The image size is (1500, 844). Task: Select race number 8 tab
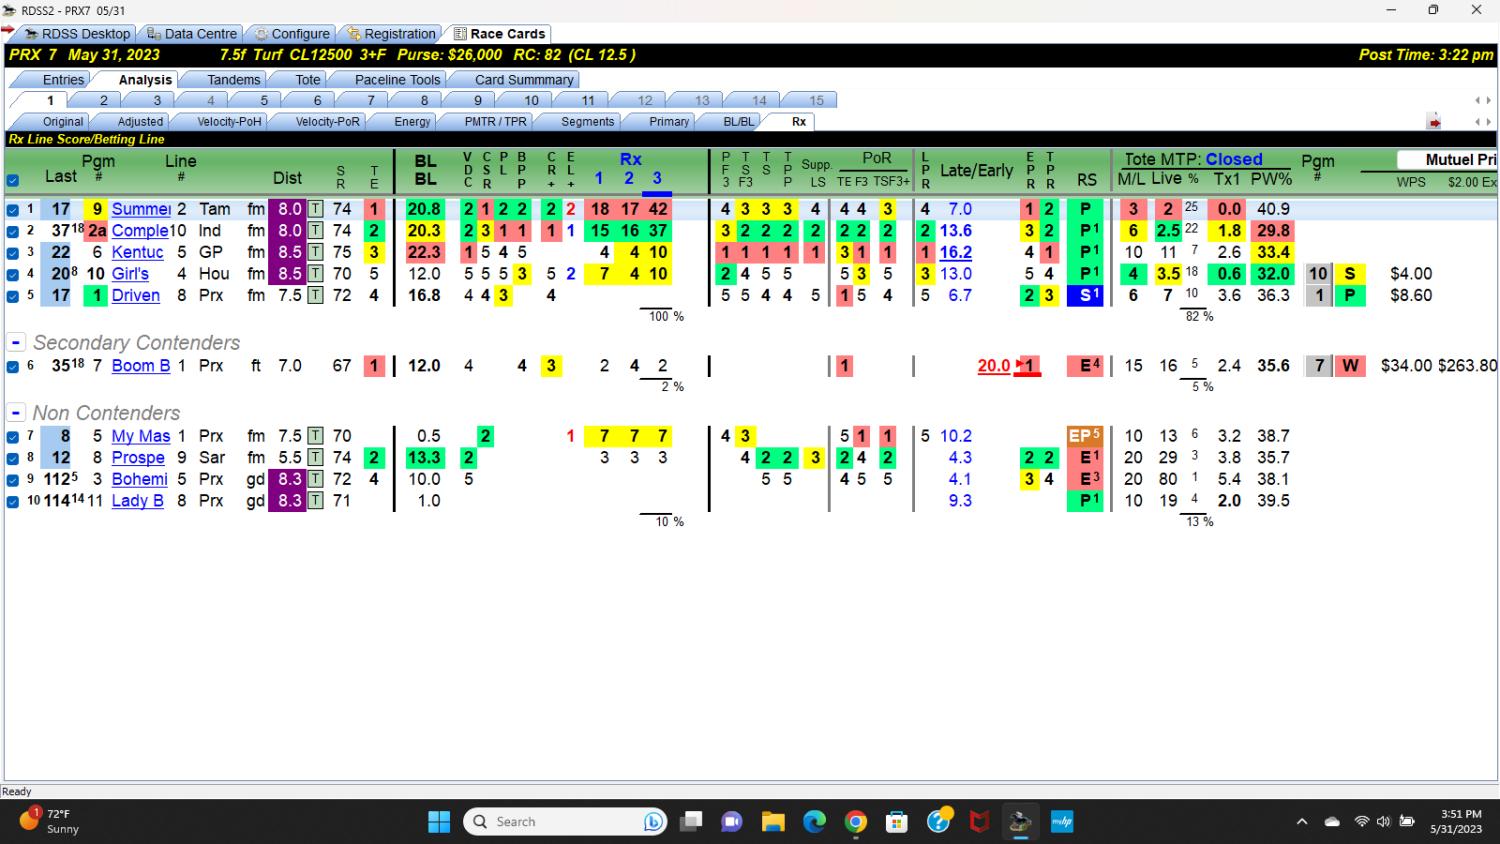coord(424,100)
